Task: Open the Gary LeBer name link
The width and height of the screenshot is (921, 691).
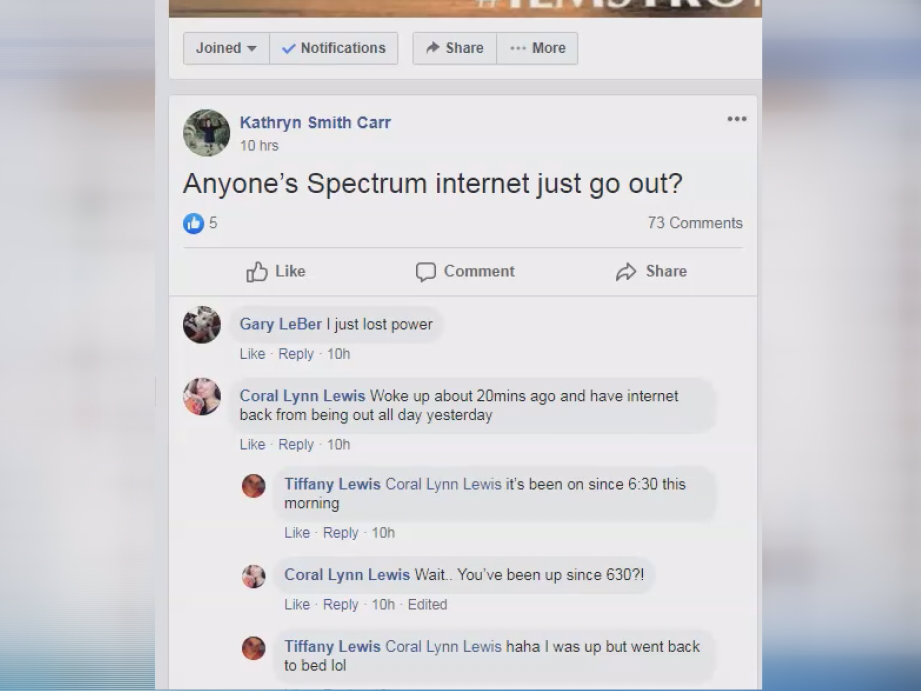Action: coord(280,324)
